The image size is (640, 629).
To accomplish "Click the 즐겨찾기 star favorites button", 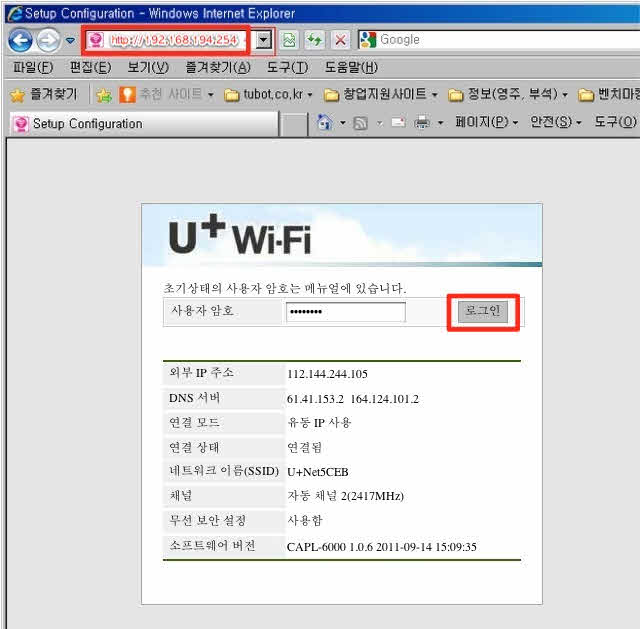I will pos(44,95).
